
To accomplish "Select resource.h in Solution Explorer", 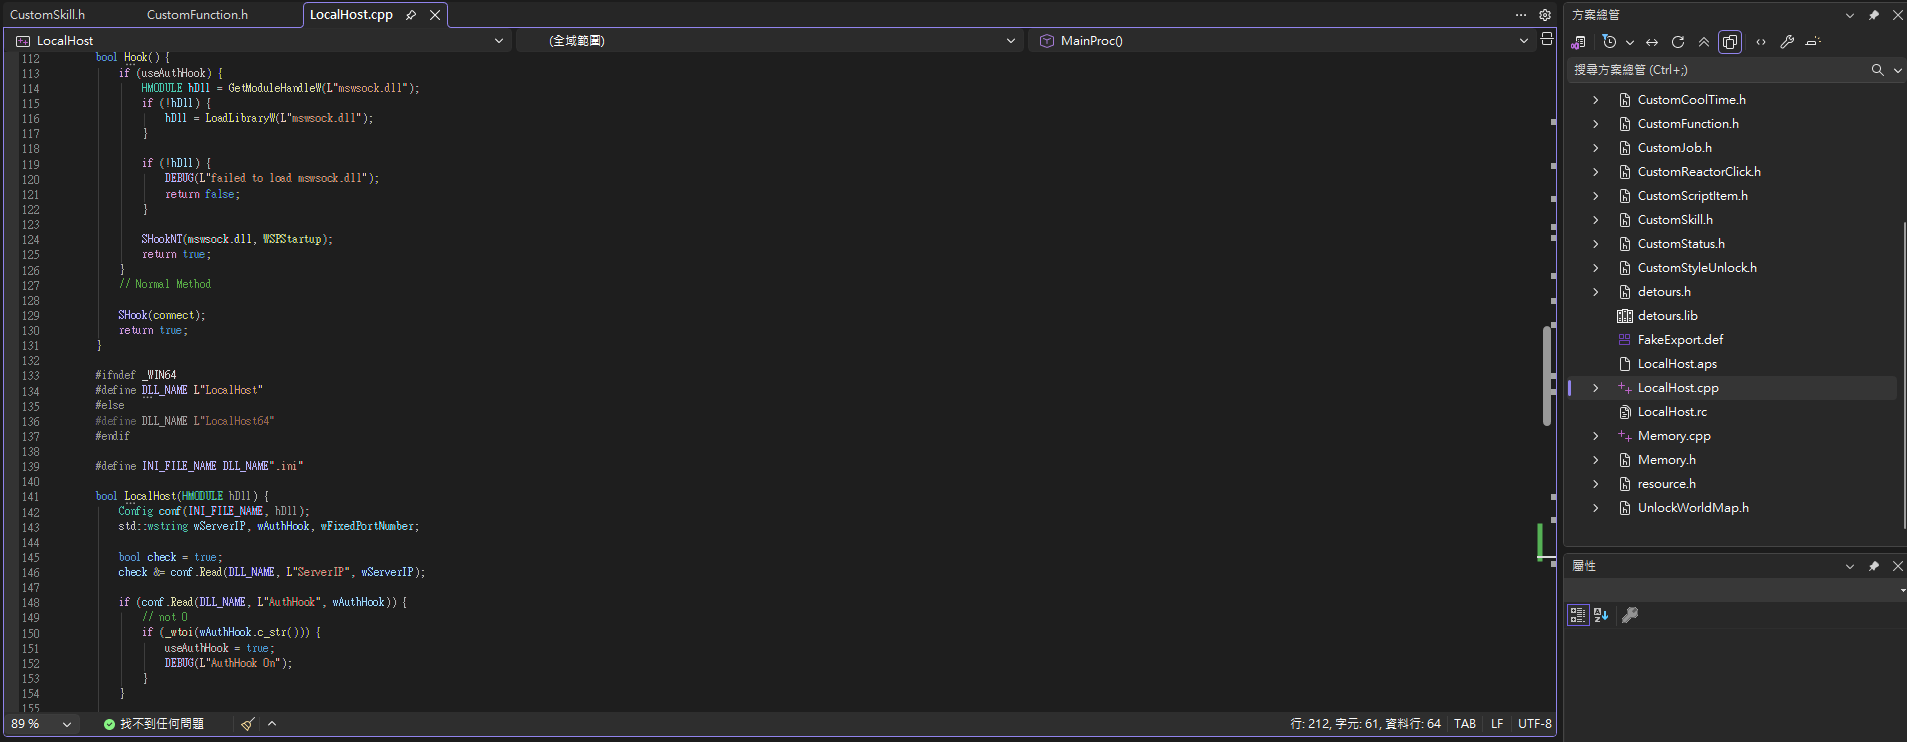I will tap(1666, 484).
